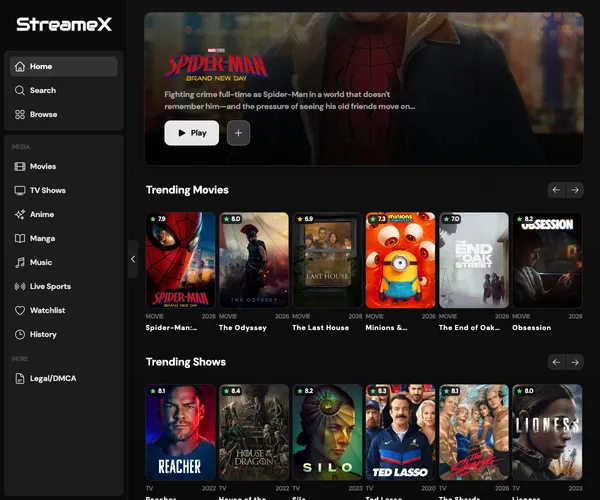Open The Last House movie poster
Screen dimensions: 600x500
(327, 260)
